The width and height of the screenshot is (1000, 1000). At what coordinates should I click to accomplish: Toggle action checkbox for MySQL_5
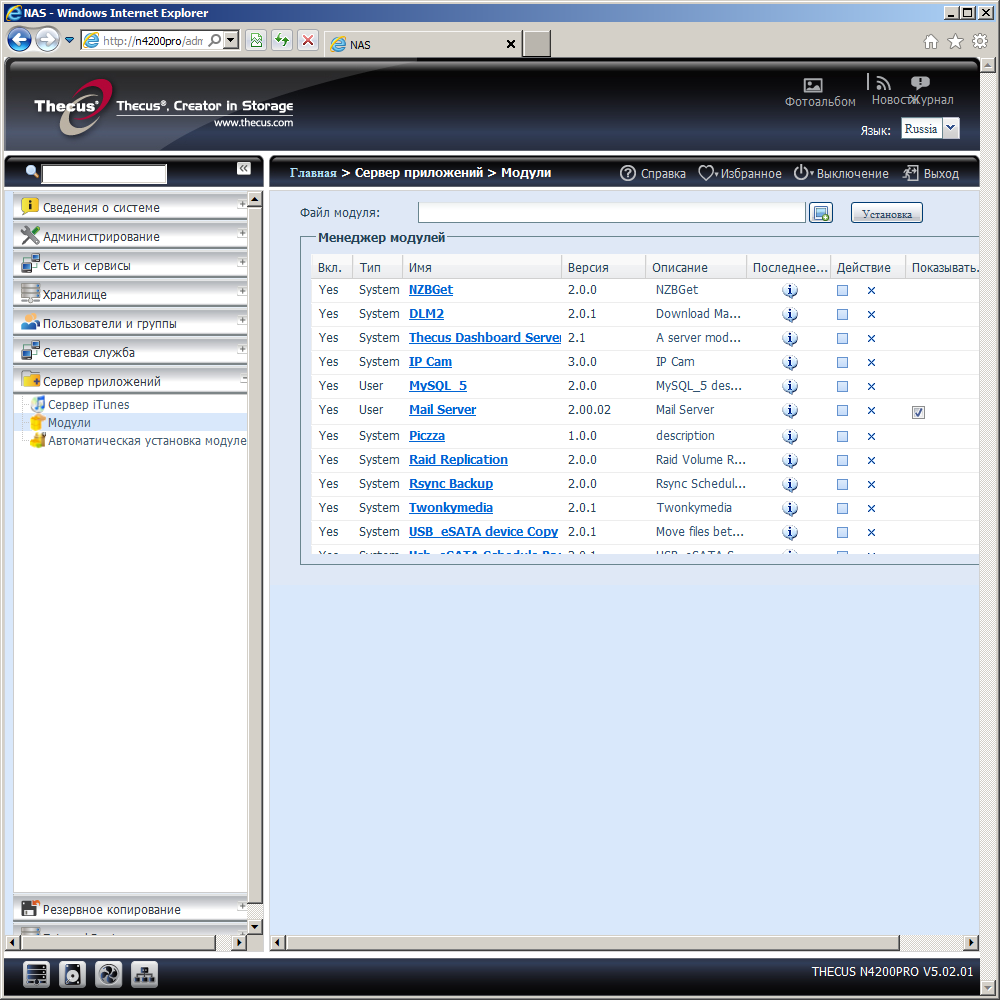click(x=842, y=386)
